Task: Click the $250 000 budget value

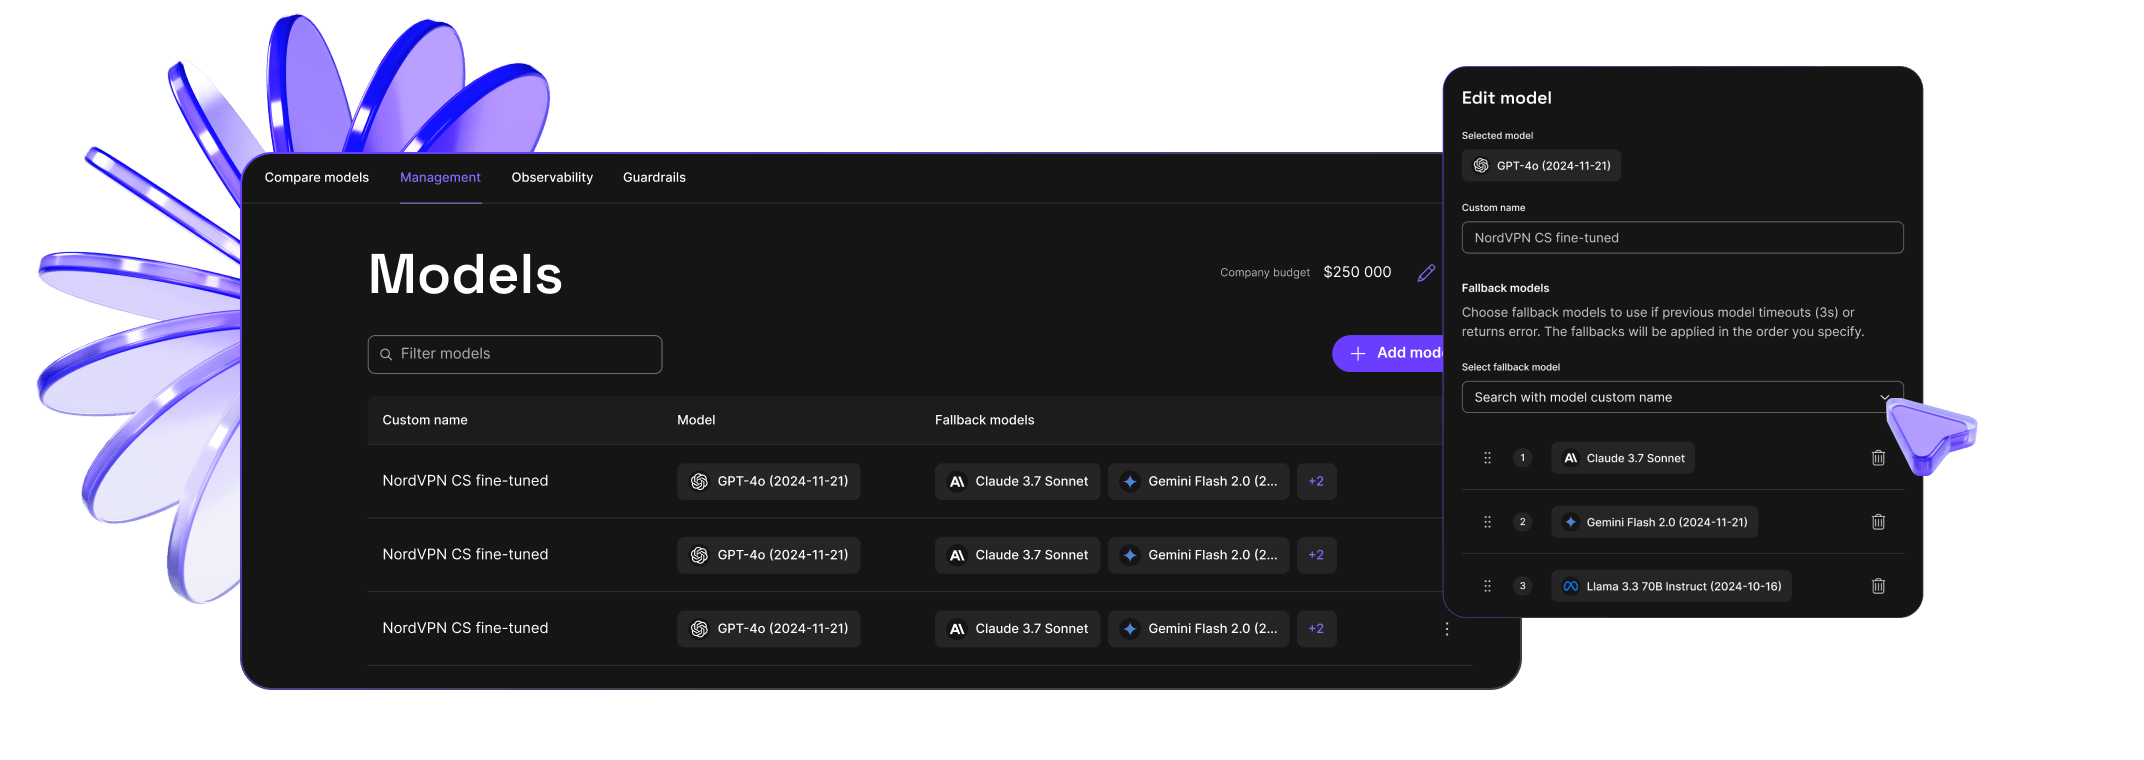Action: pos(1357,272)
